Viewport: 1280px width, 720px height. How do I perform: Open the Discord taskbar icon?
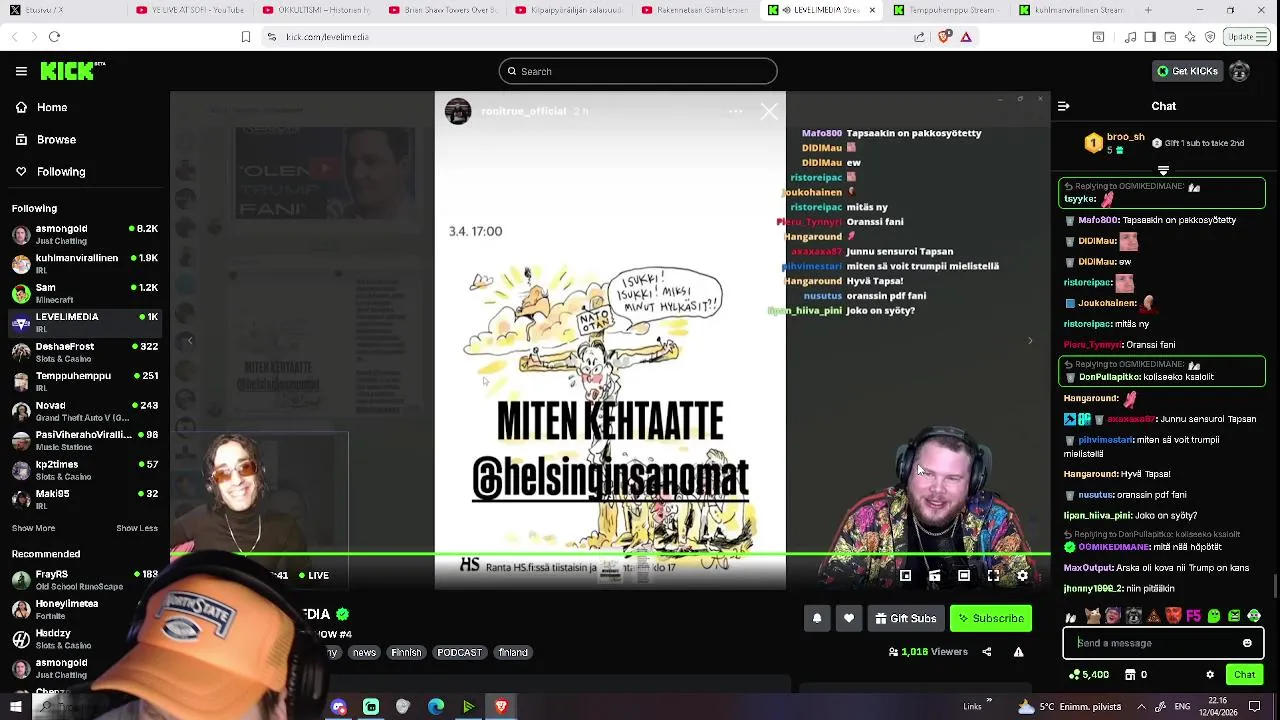tap(339, 707)
